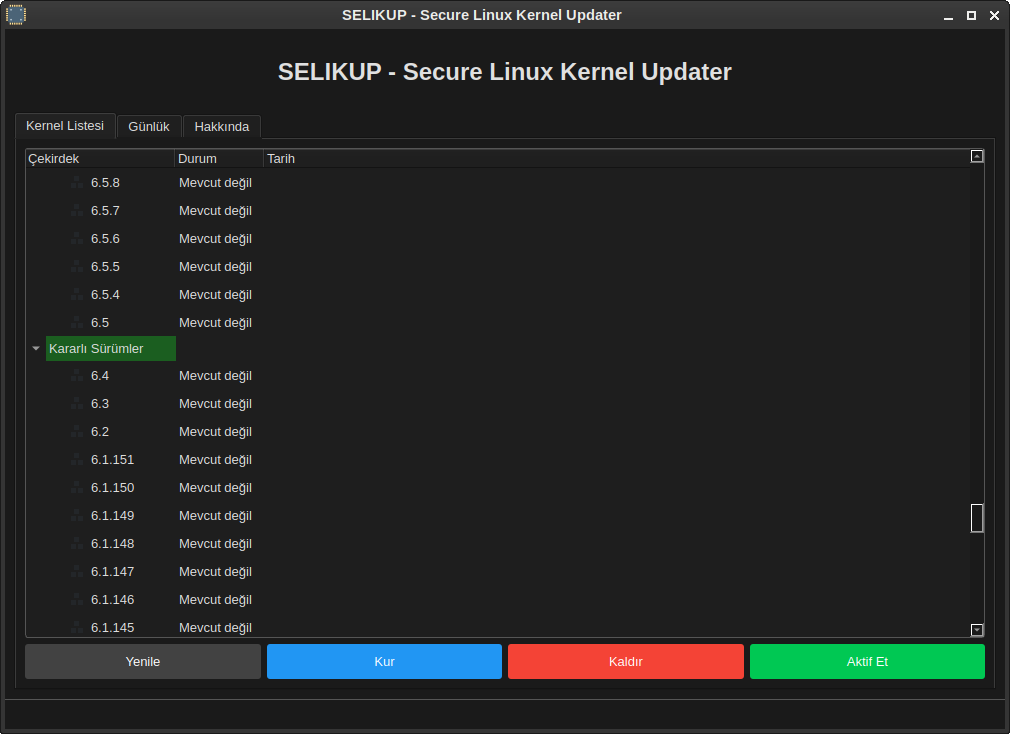Collapse the Kararlı Sürümler group arrow

[36, 348]
